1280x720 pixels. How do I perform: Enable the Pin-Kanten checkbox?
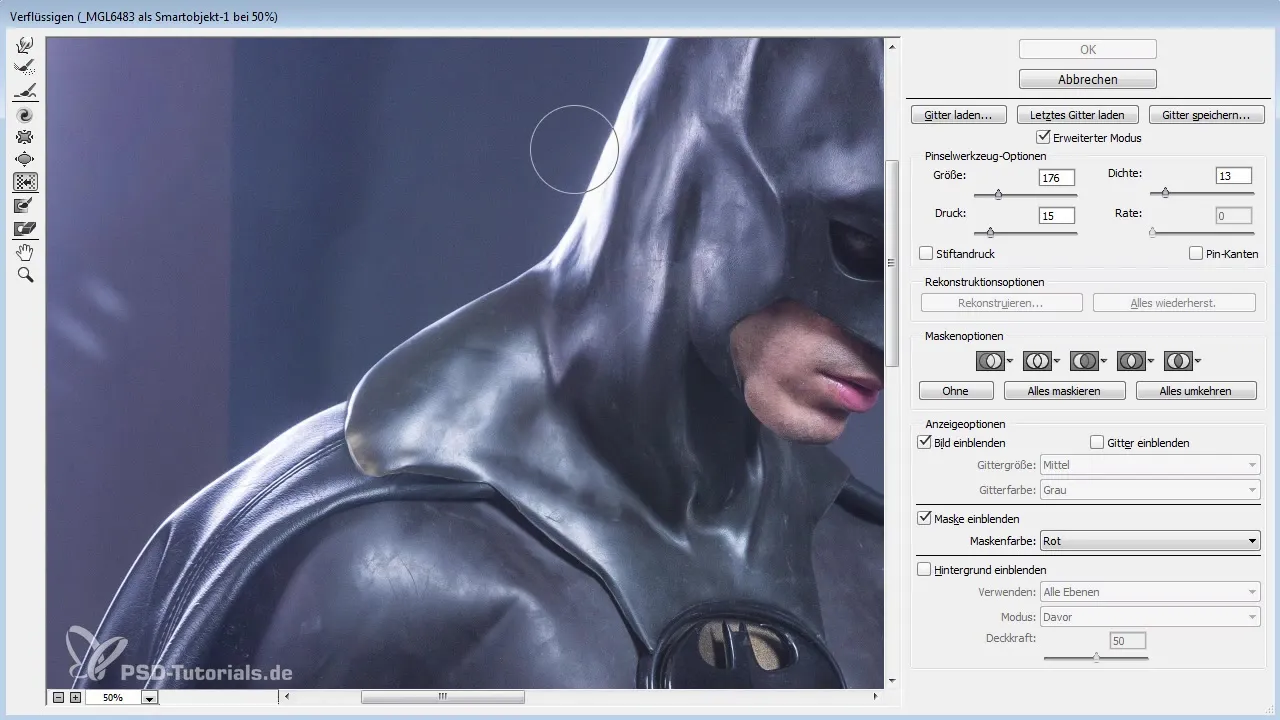pos(1196,254)
